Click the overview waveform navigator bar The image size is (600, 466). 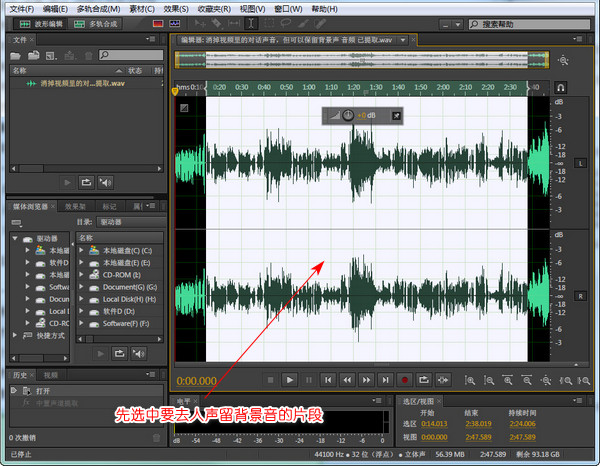[362, 60]
